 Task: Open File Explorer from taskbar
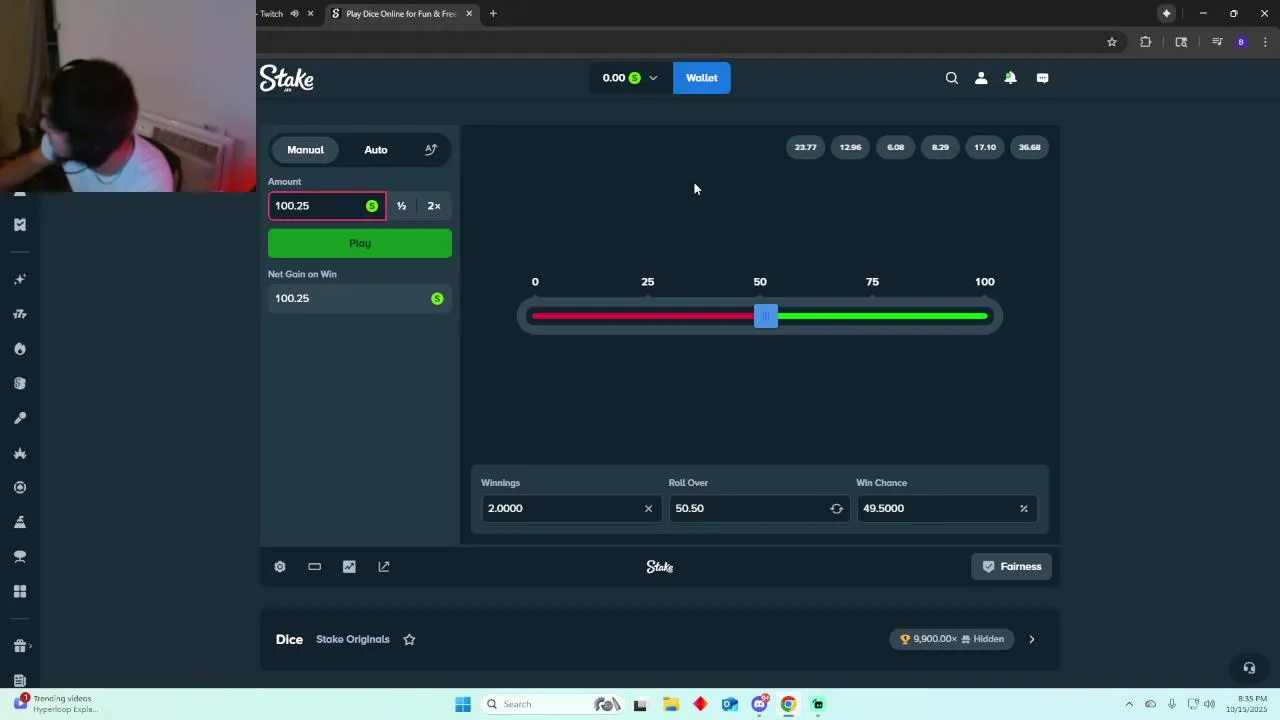pyautogui.click(x=670, y=704)
